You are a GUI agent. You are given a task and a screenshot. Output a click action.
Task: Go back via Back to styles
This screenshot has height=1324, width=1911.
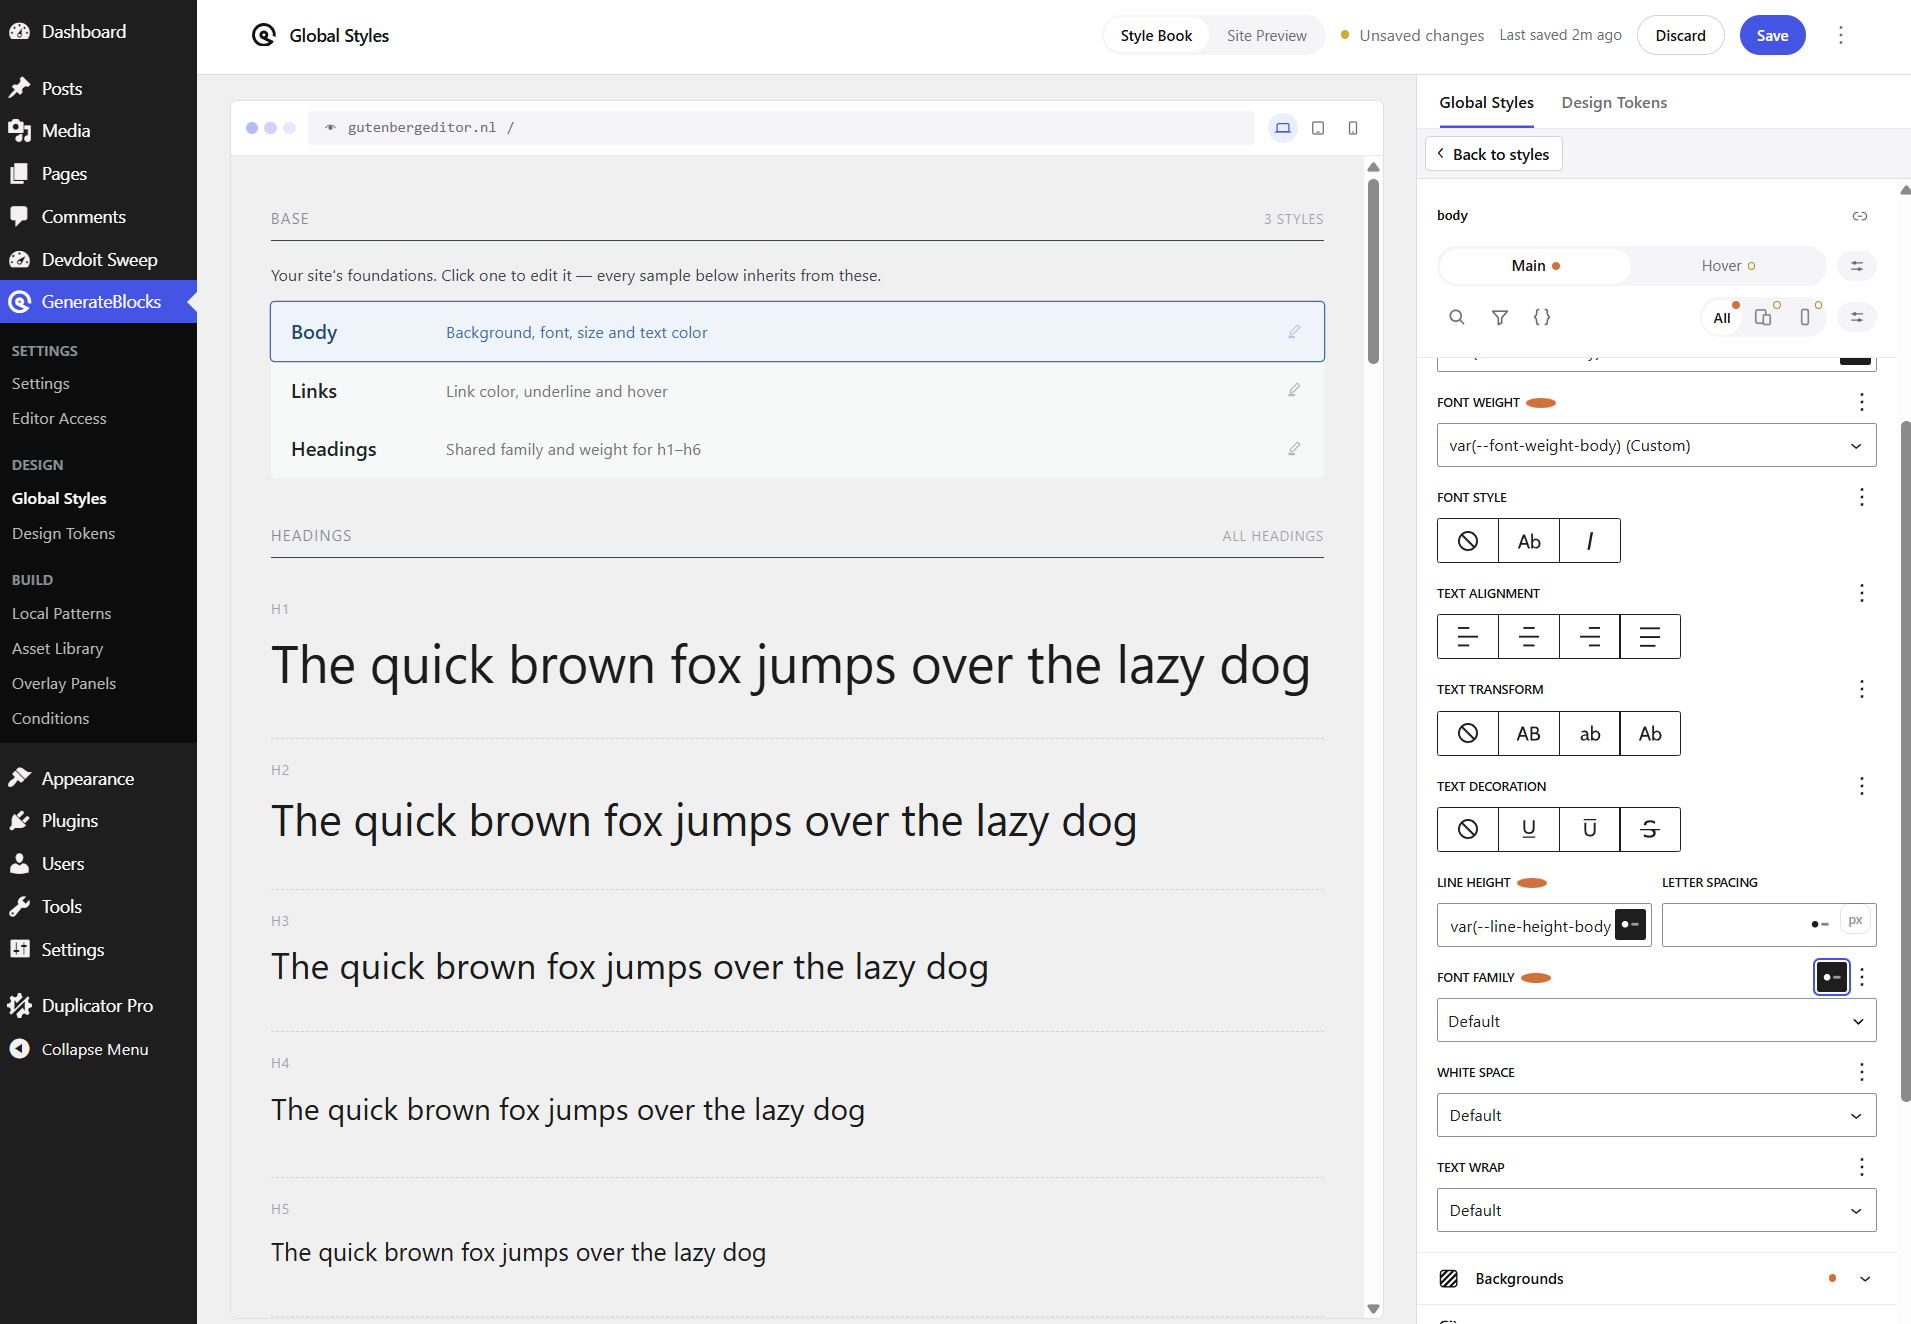1493,154
